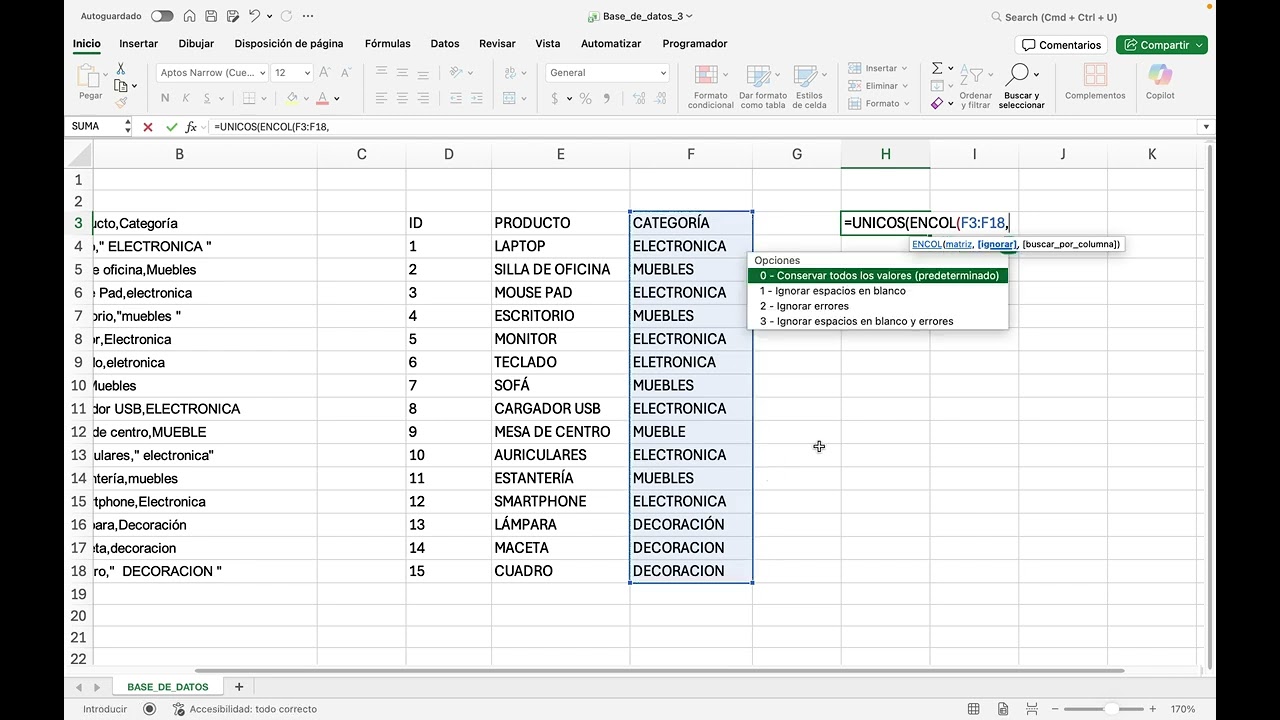Image resolution: width=1280 pixels, height=720 pixels.
Task: Confirm formula with the green checkmark
Action: (172, 127)
